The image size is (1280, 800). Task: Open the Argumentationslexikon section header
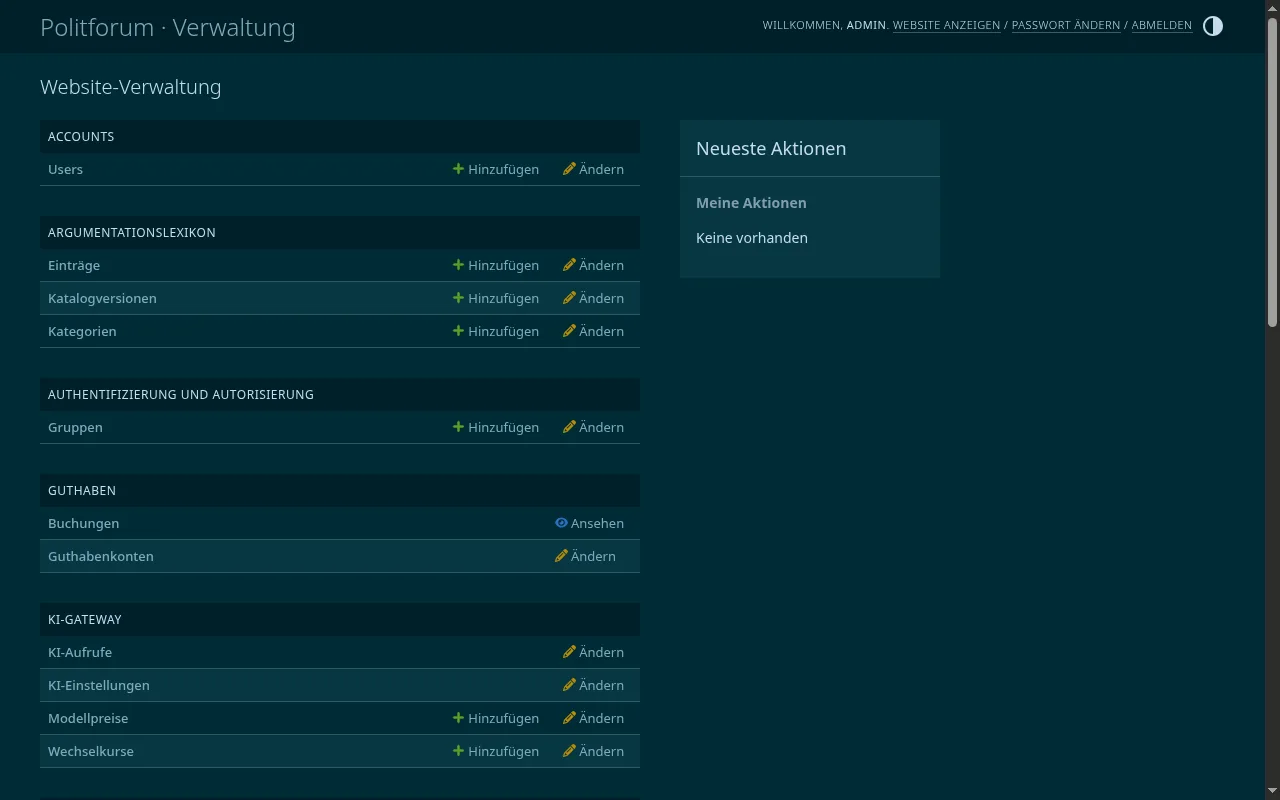click(132, 232)
